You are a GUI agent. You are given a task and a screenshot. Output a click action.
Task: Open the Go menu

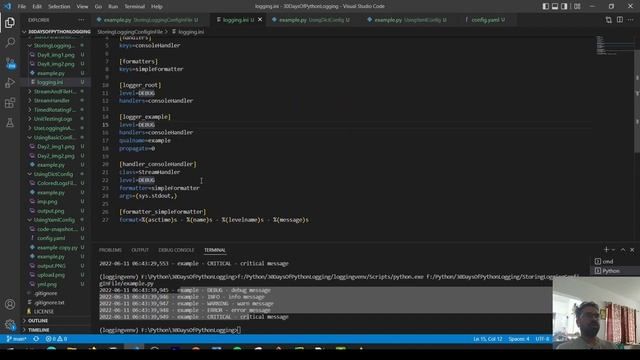pyautogui.click(x=98, y=7)
